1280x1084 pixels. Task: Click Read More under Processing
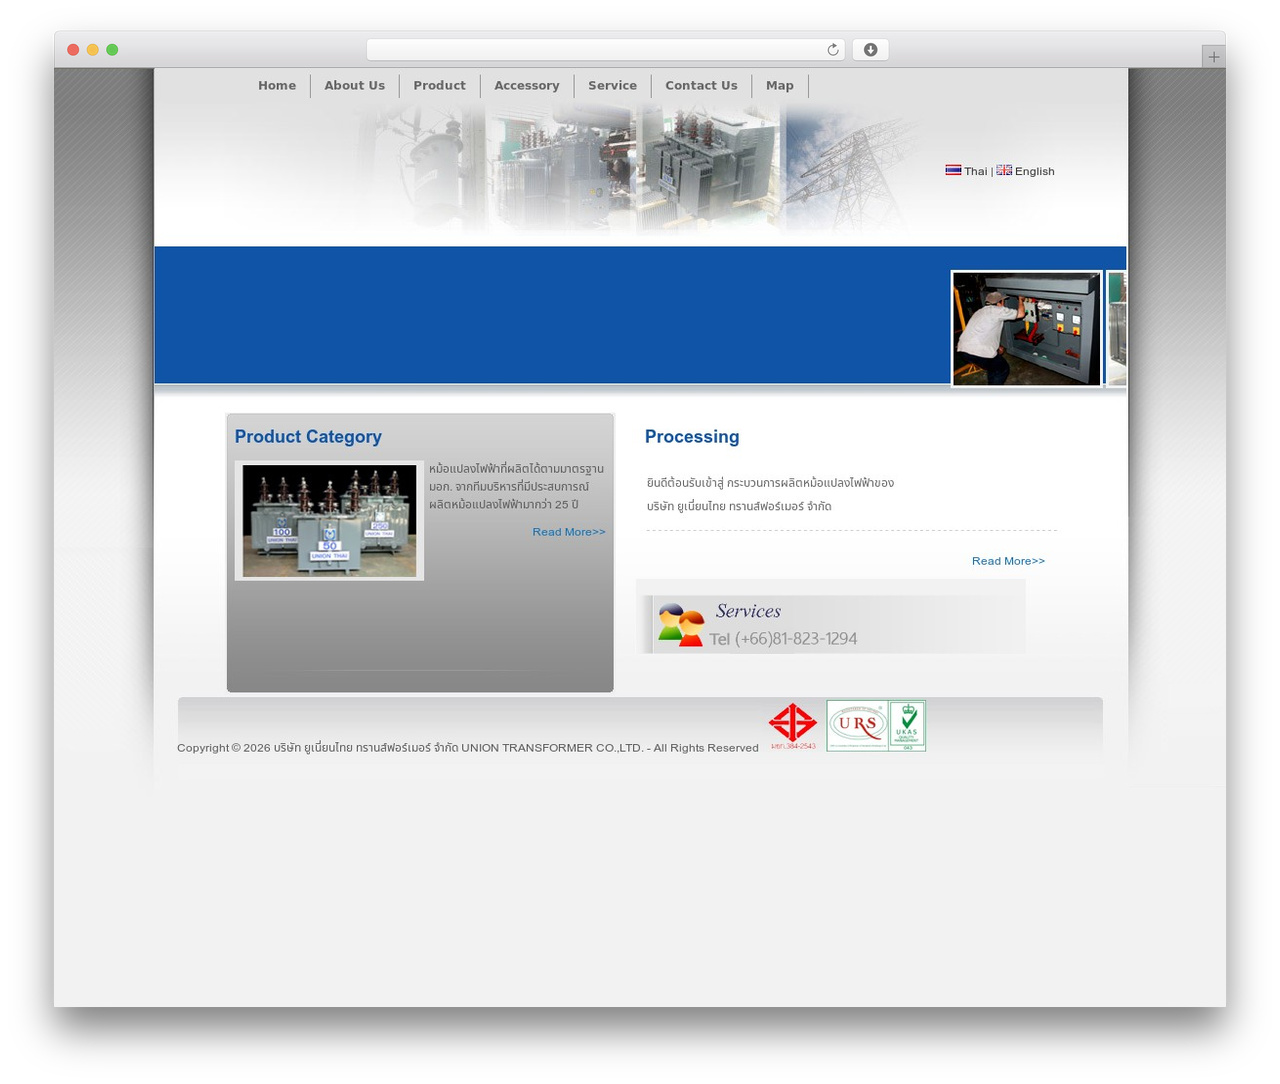click(1008, 561)
